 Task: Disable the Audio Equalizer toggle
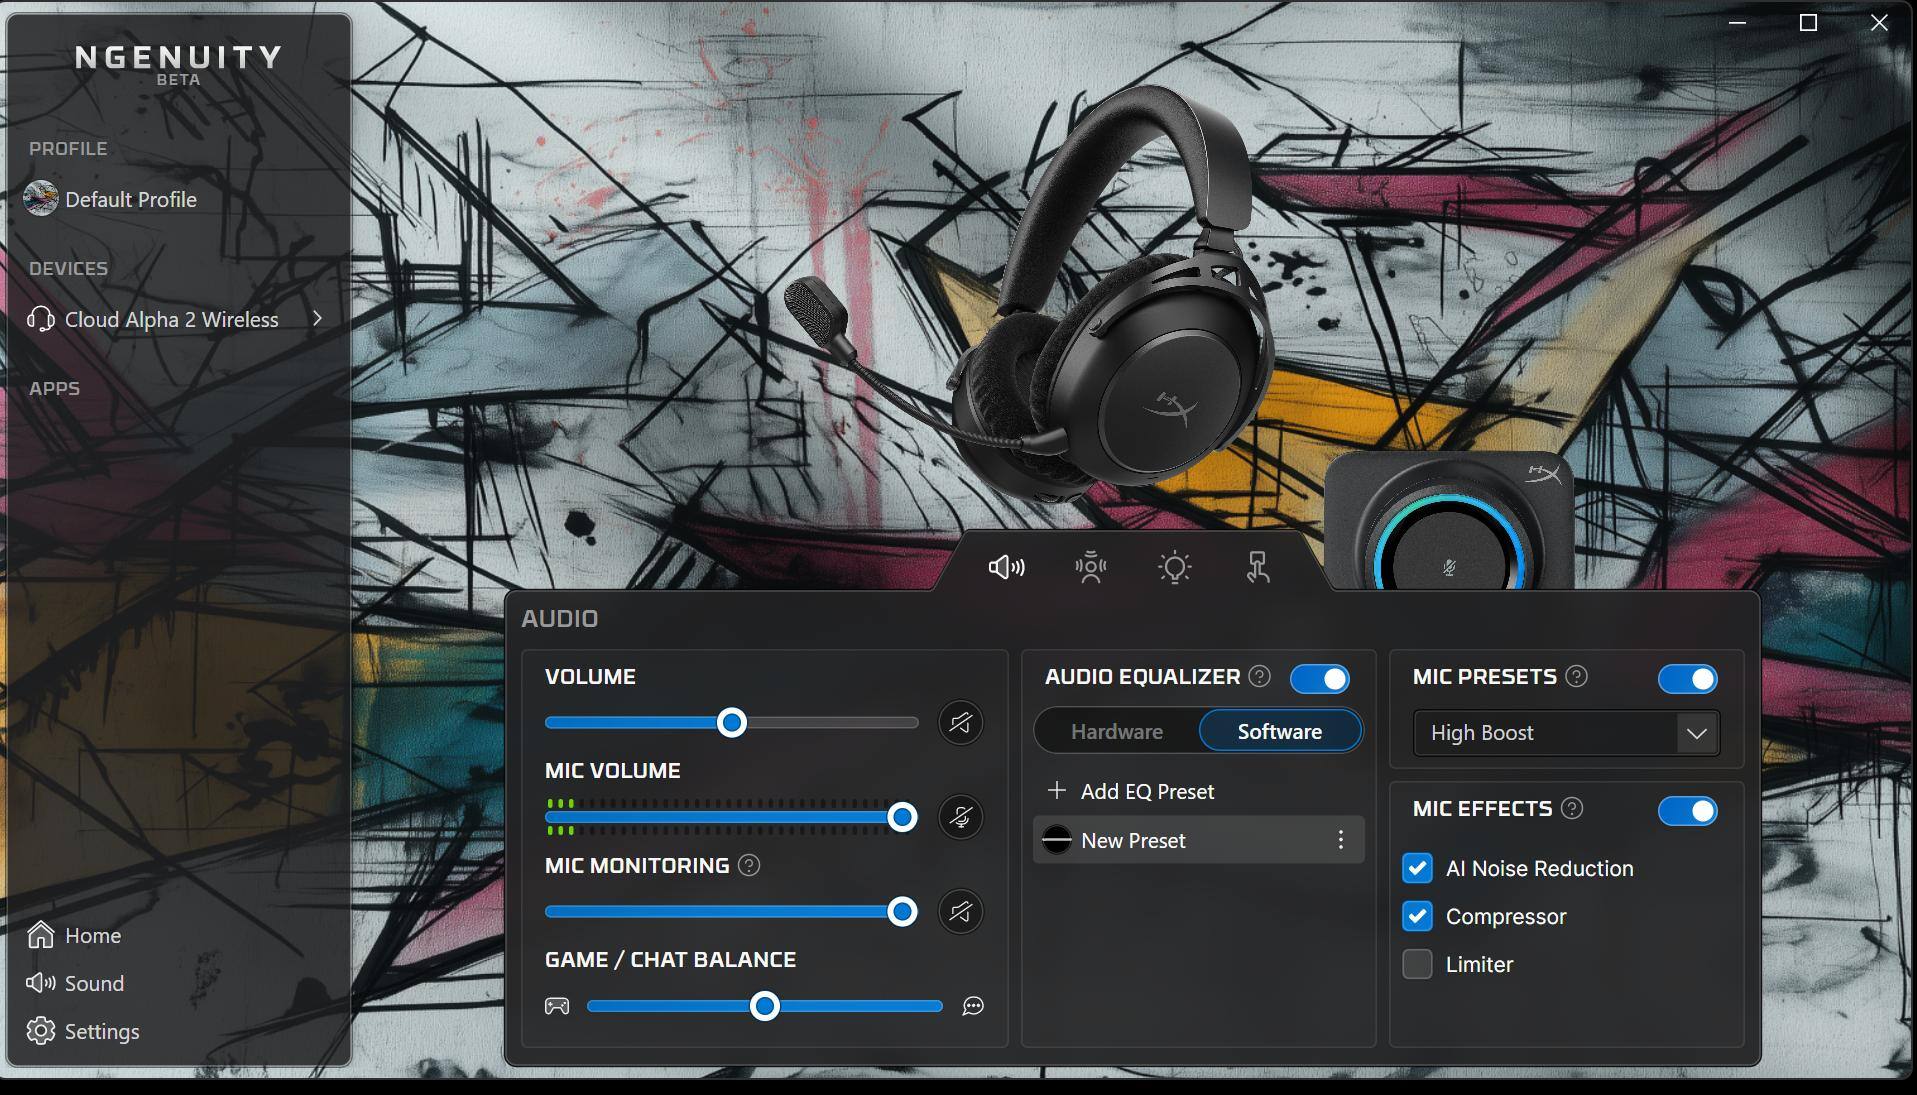(1319, 679)
